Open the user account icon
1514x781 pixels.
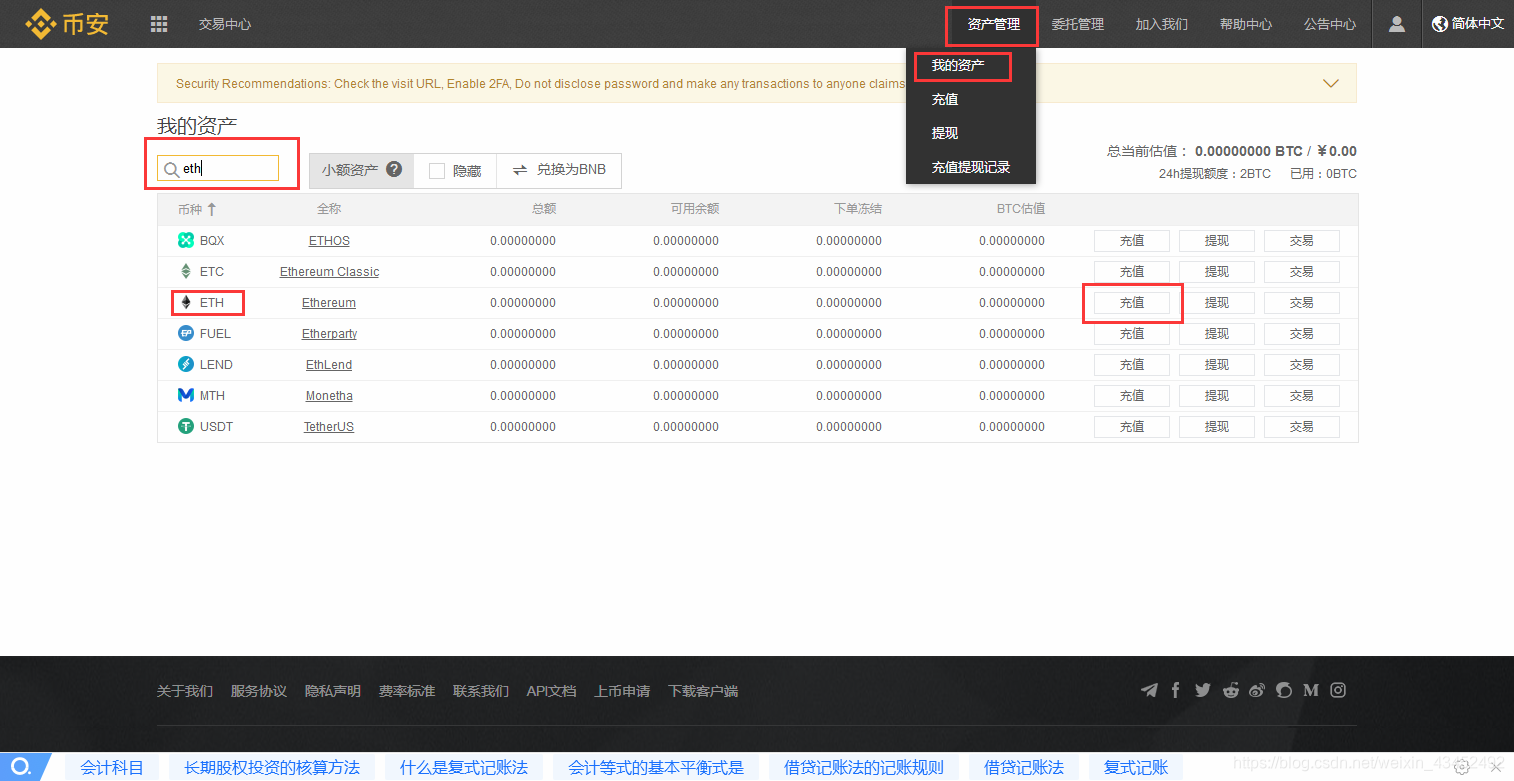pos(1397,24)
